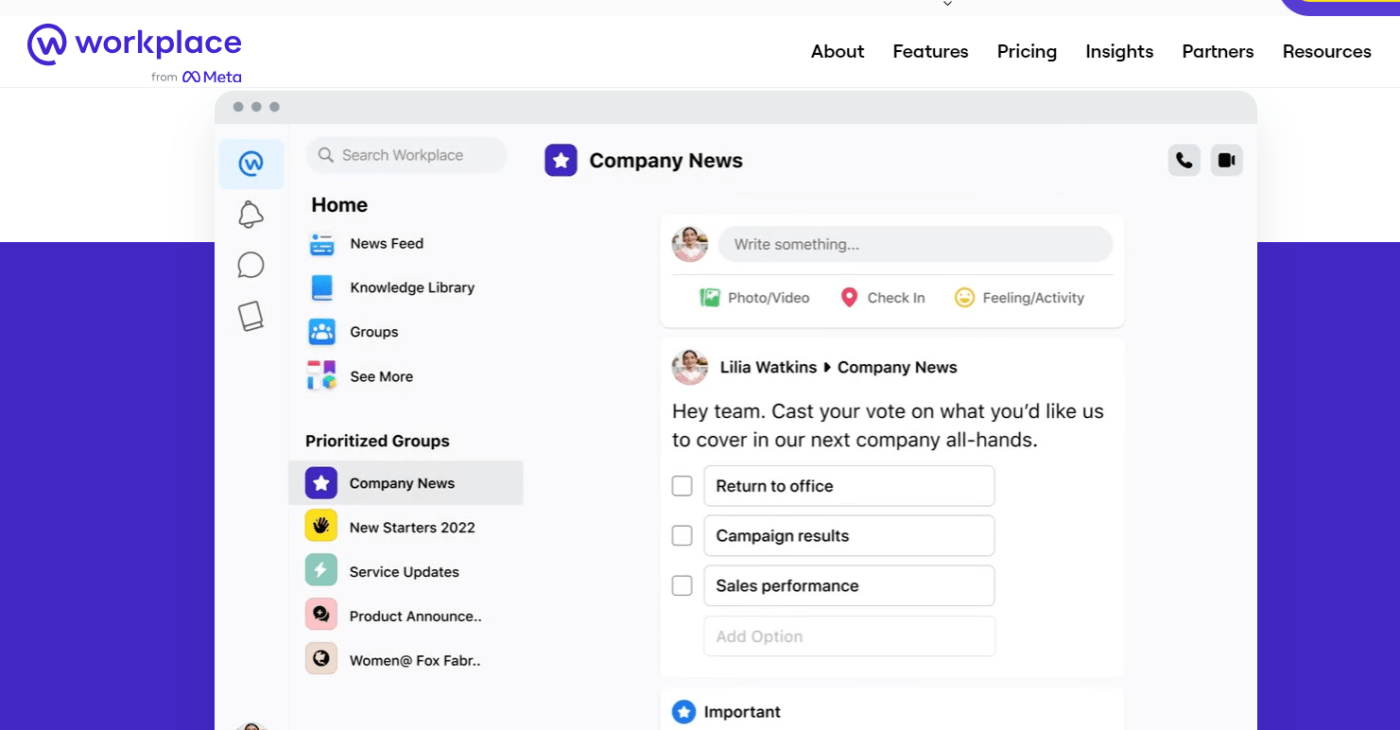Tick the Campaign results checkbox
Screen dimensions: 1400x730
click(x=682, y=536)
